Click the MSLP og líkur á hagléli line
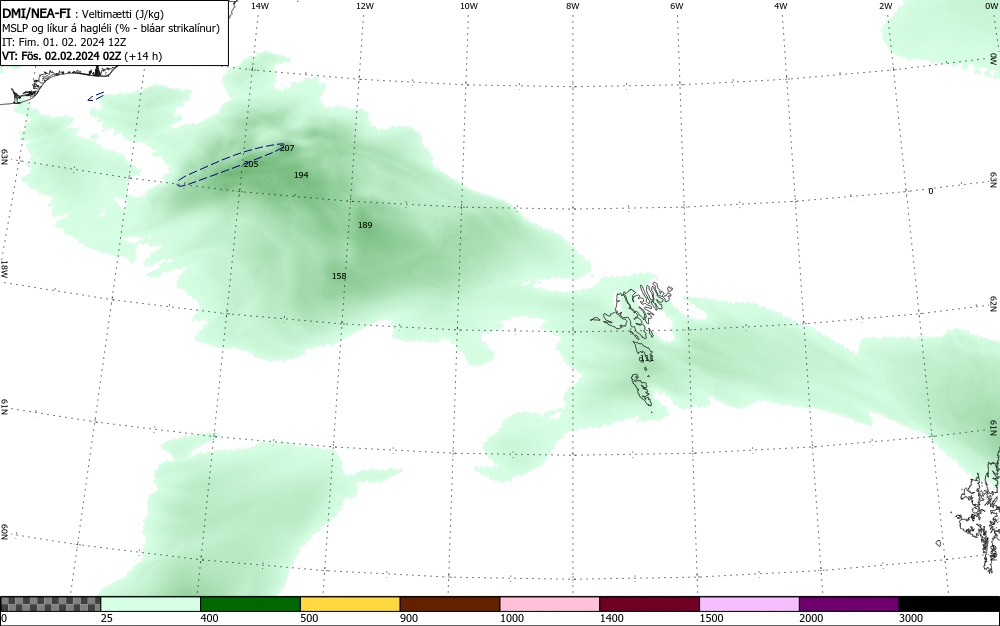 [111, 28]
